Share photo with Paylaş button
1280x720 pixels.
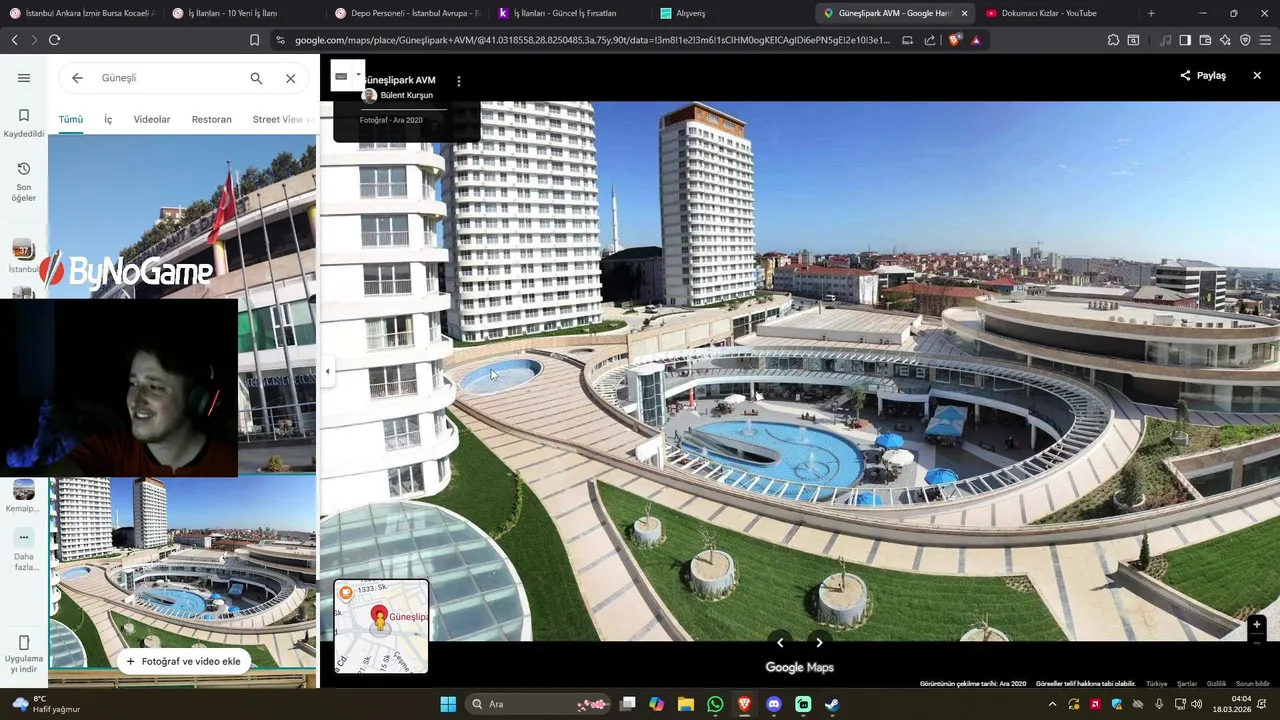tap(1203, 75)
